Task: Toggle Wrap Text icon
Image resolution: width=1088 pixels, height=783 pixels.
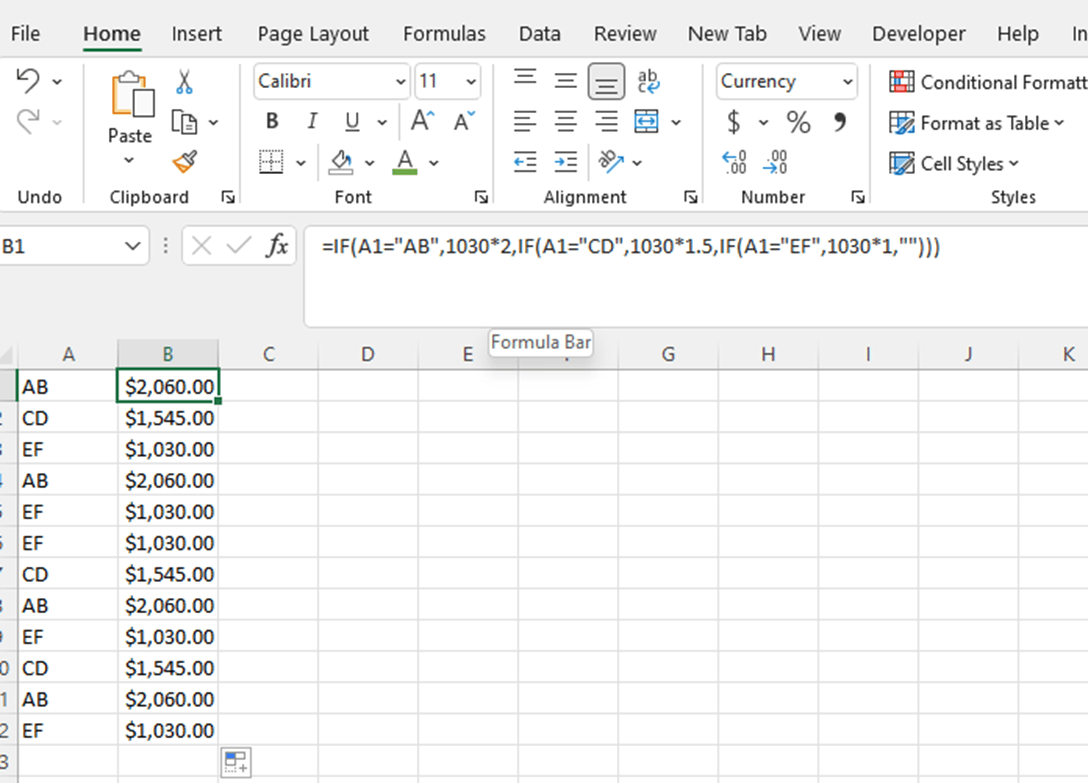Action: (x=648, y=81)
